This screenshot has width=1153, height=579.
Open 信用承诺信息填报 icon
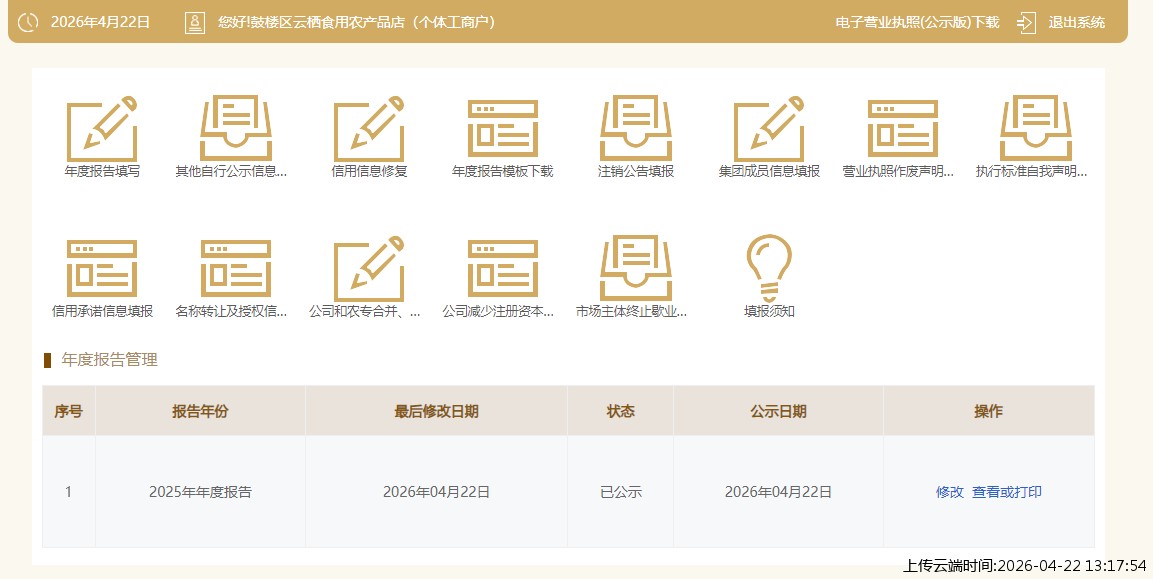click(x=102, y=269)
